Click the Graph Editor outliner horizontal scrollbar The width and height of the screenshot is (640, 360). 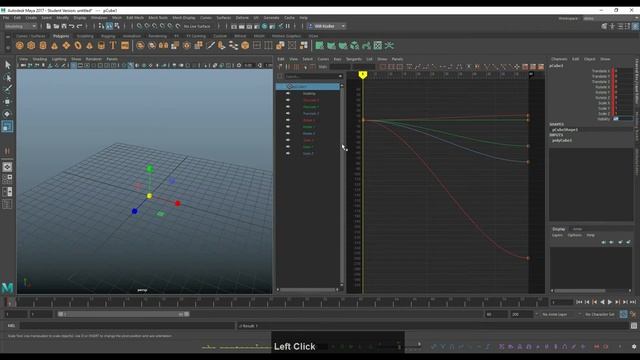[308, 290]
